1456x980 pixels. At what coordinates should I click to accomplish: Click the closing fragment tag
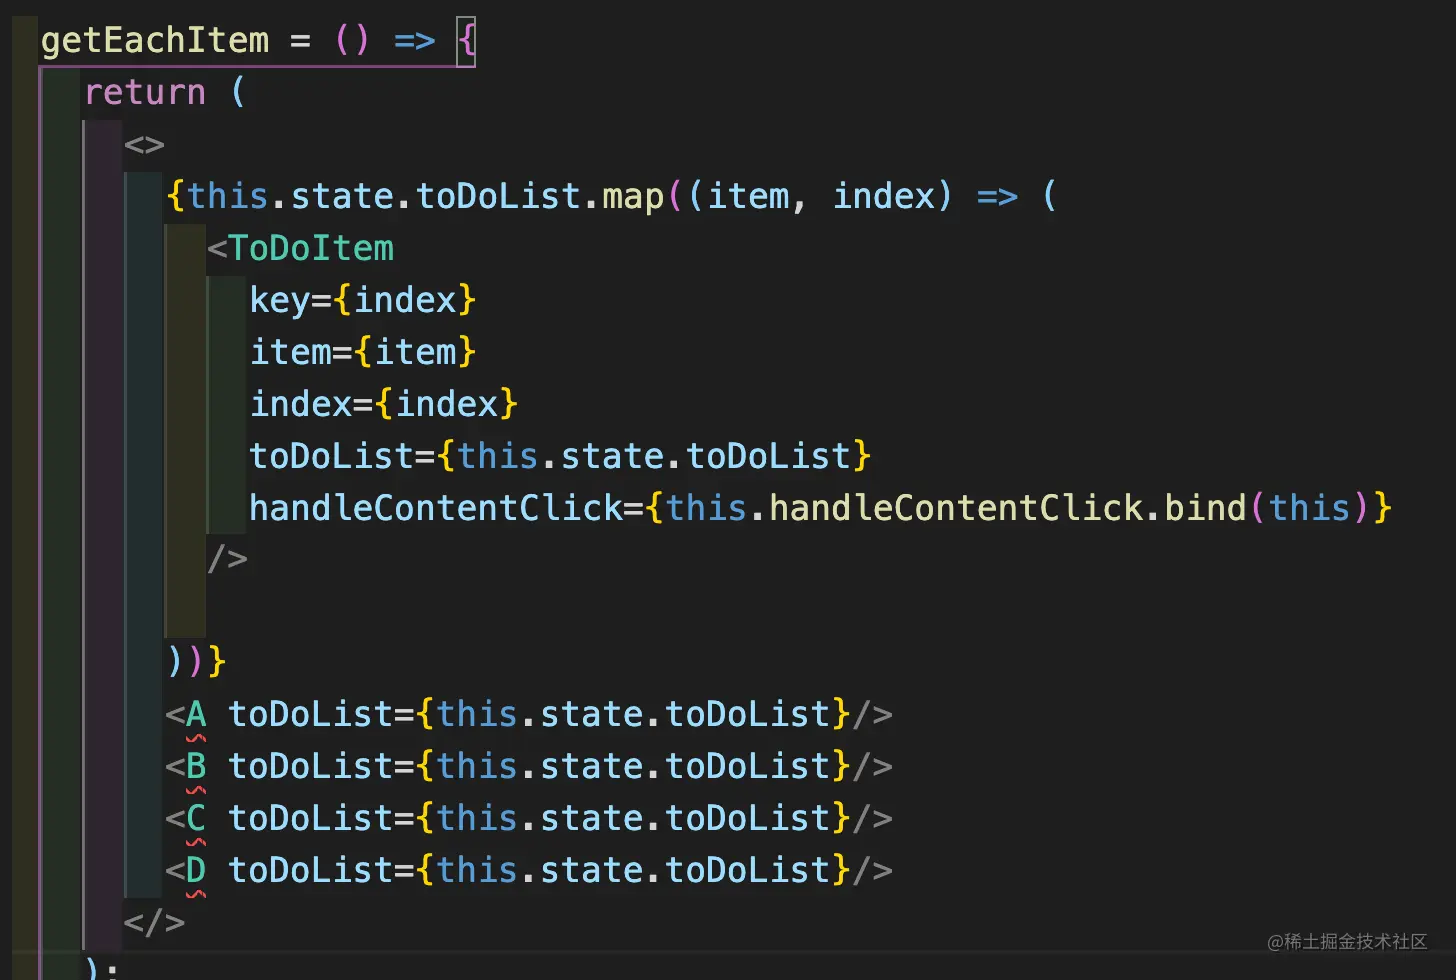pos(154,922)
